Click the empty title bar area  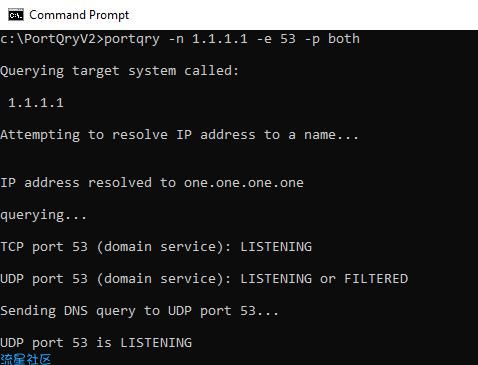tap(300, 15)
